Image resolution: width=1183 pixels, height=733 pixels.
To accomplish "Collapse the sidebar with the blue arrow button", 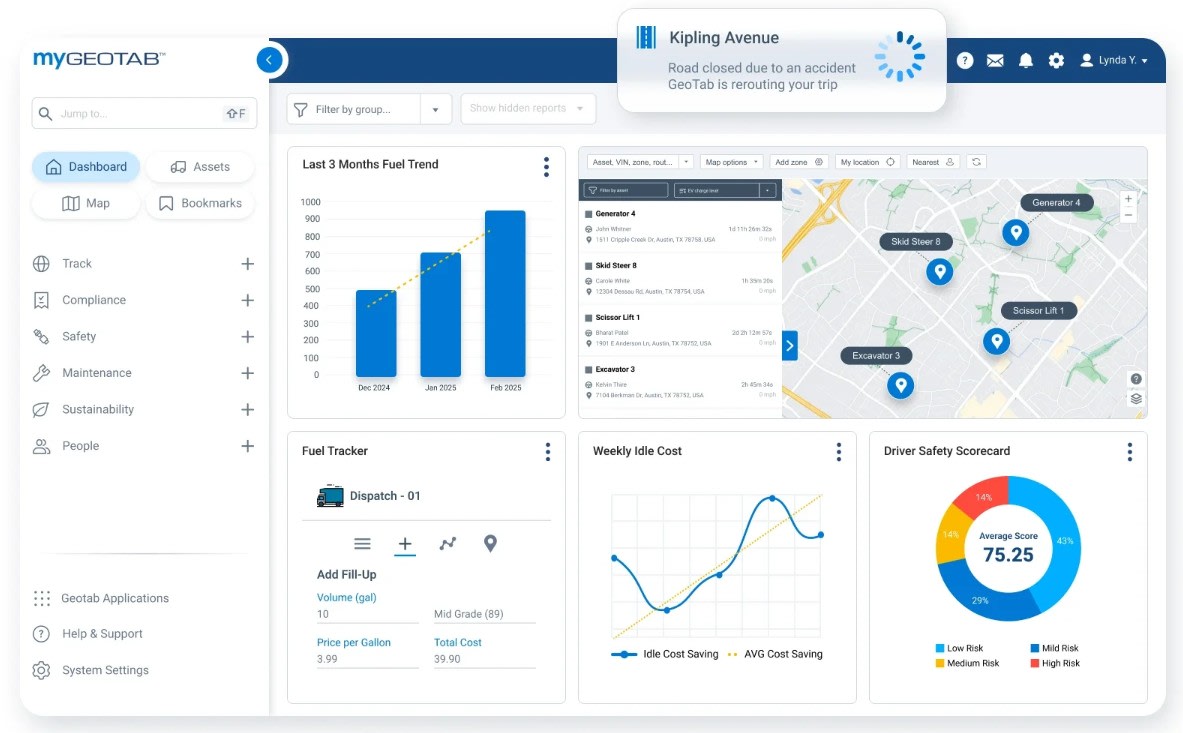I will point(268,61).
